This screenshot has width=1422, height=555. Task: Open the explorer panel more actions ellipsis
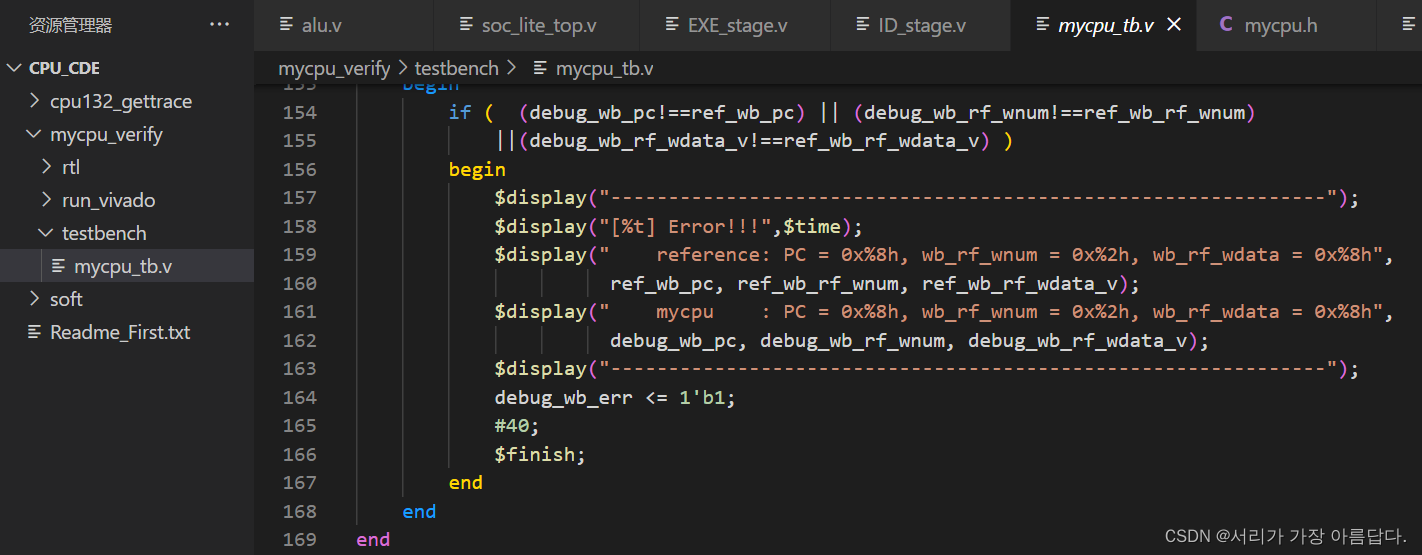tap(220, 25)
